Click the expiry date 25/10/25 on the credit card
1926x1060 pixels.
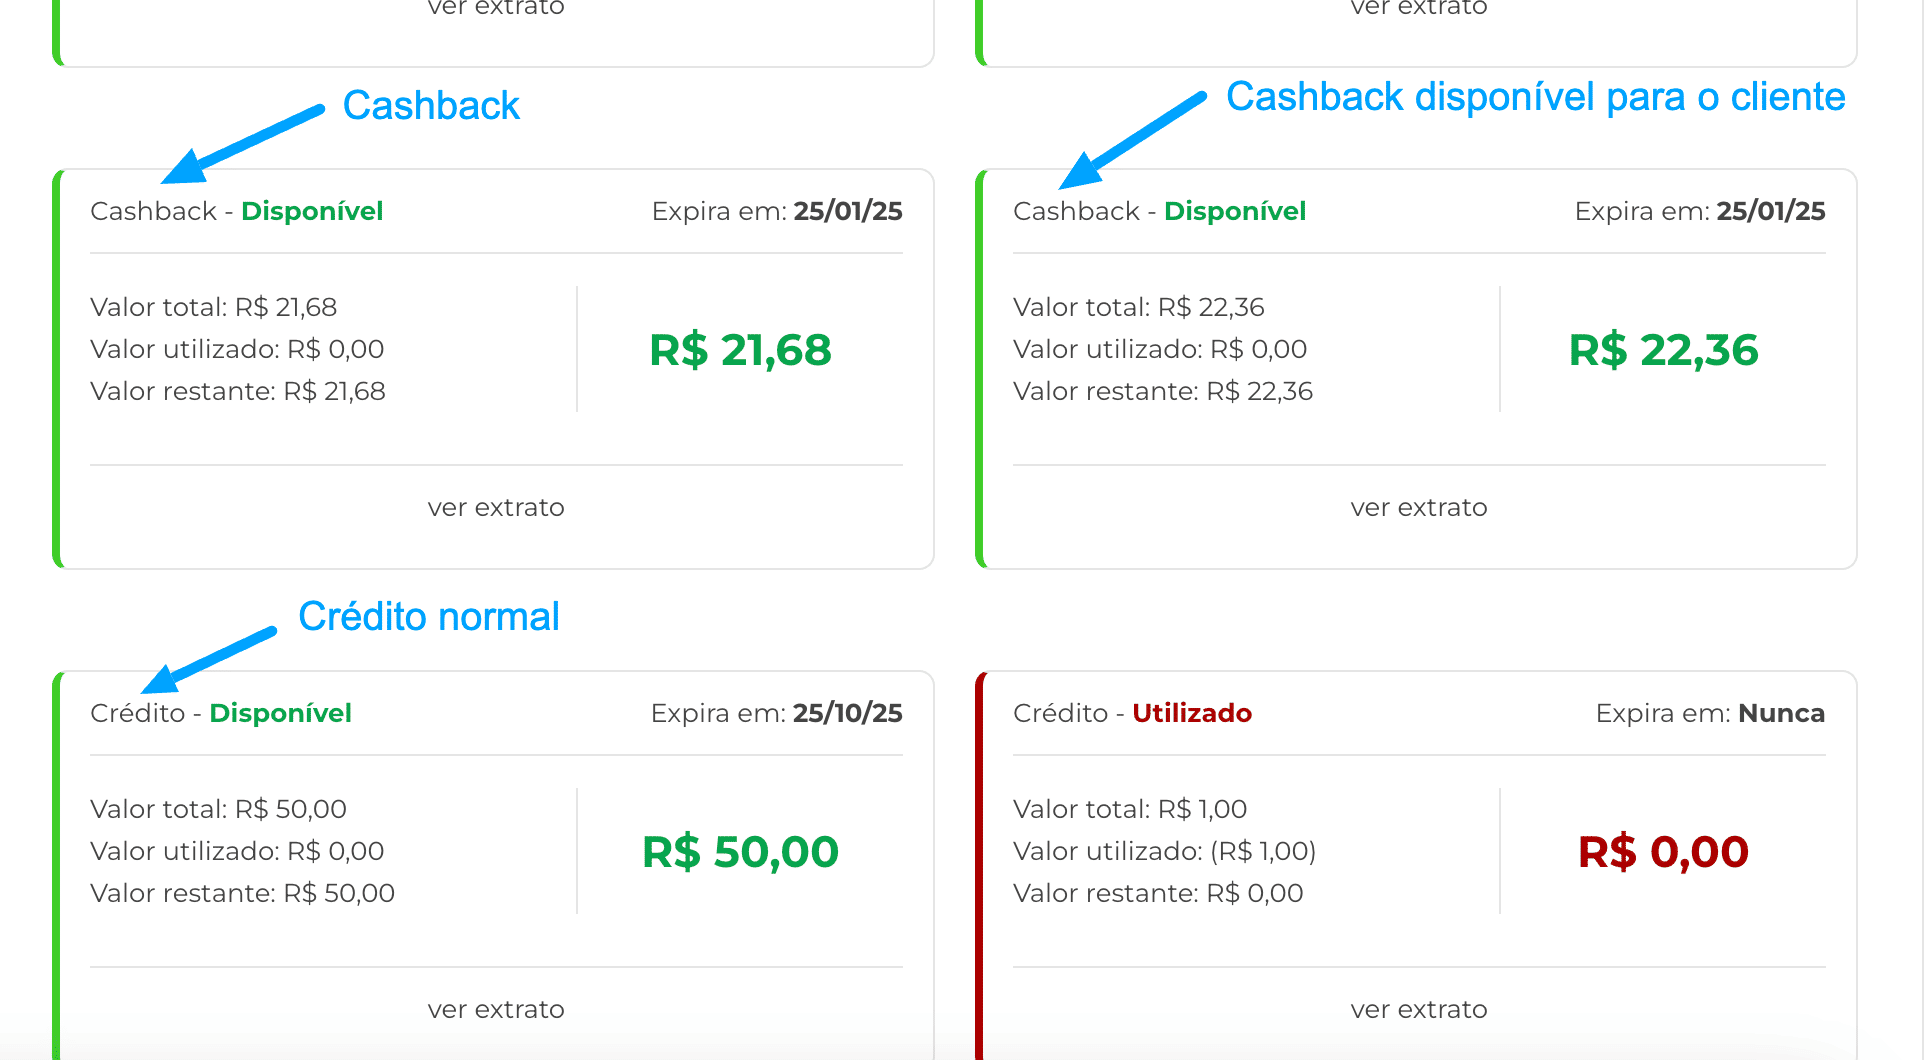pyautogui.click(x=847, y=713)
